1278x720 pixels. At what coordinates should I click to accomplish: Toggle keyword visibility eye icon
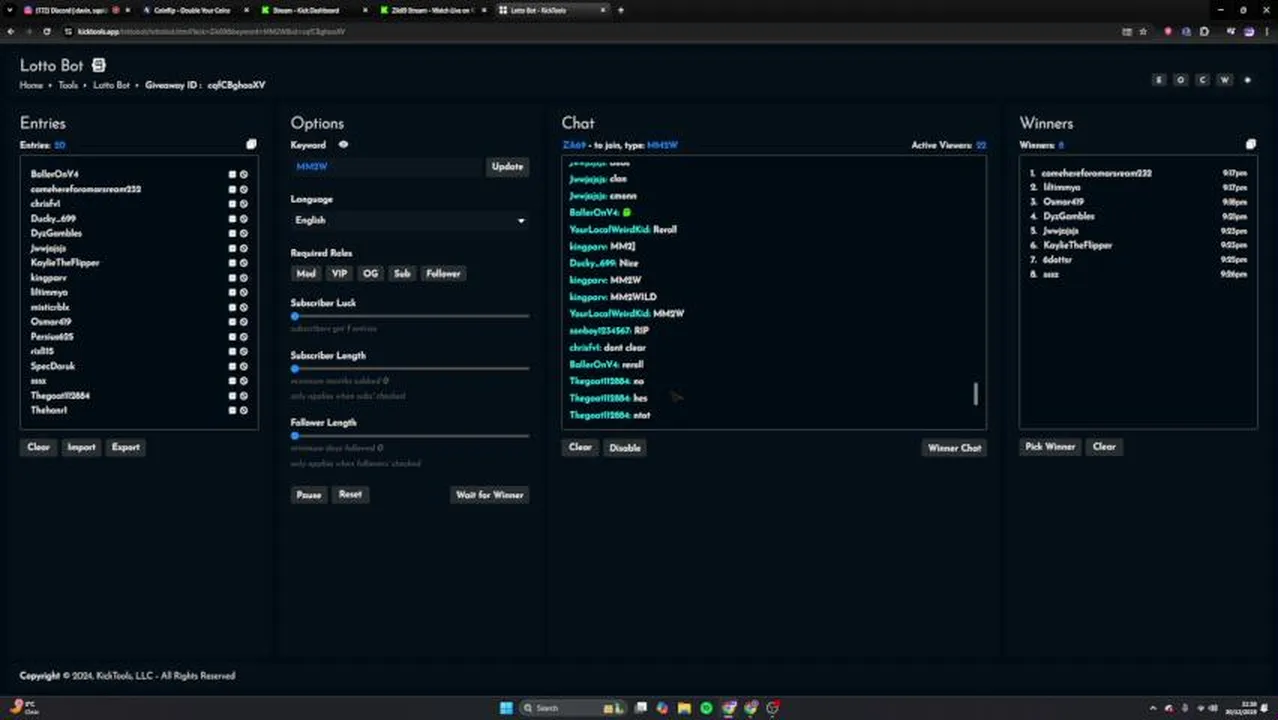coord(343,144)
